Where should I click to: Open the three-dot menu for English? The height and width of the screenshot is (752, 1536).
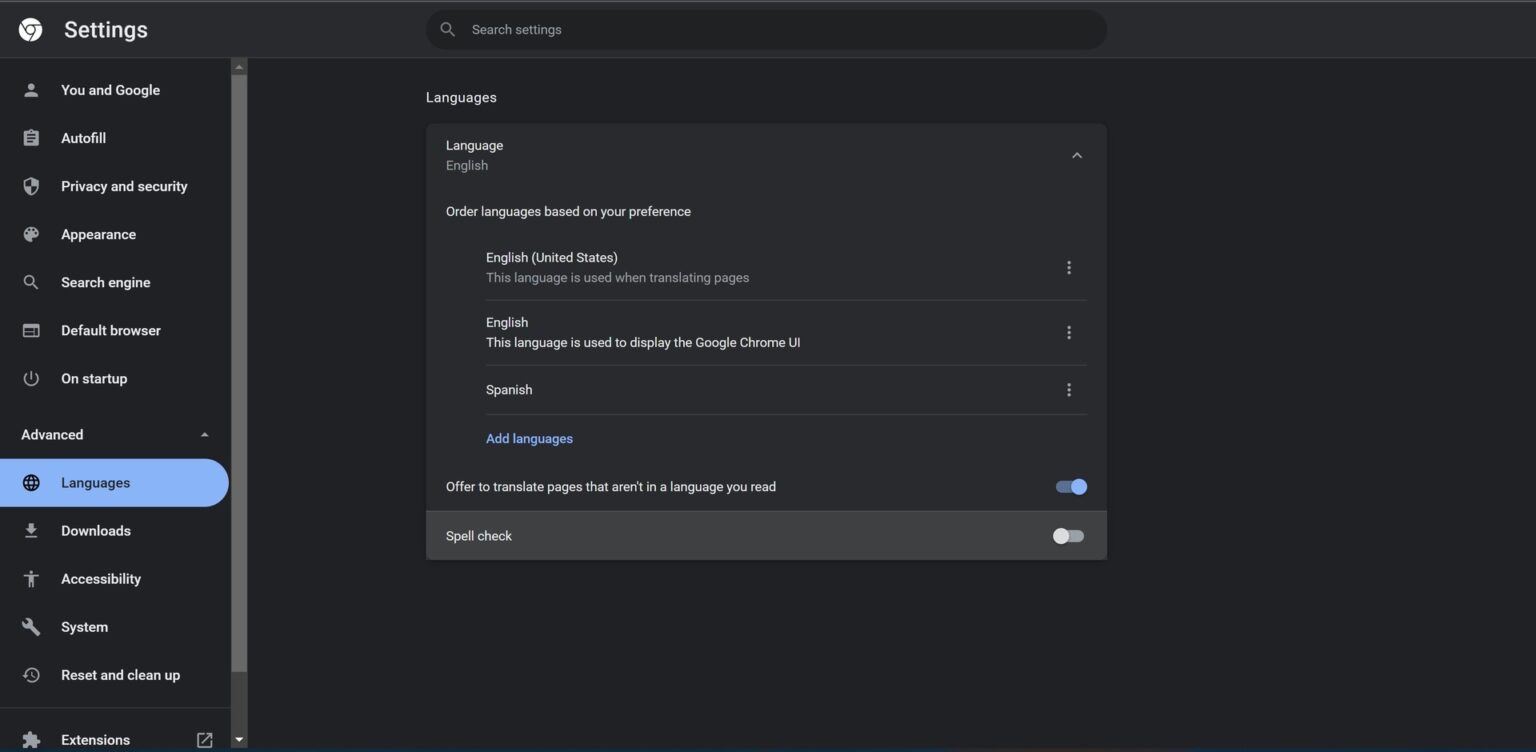click(1068, 331)
